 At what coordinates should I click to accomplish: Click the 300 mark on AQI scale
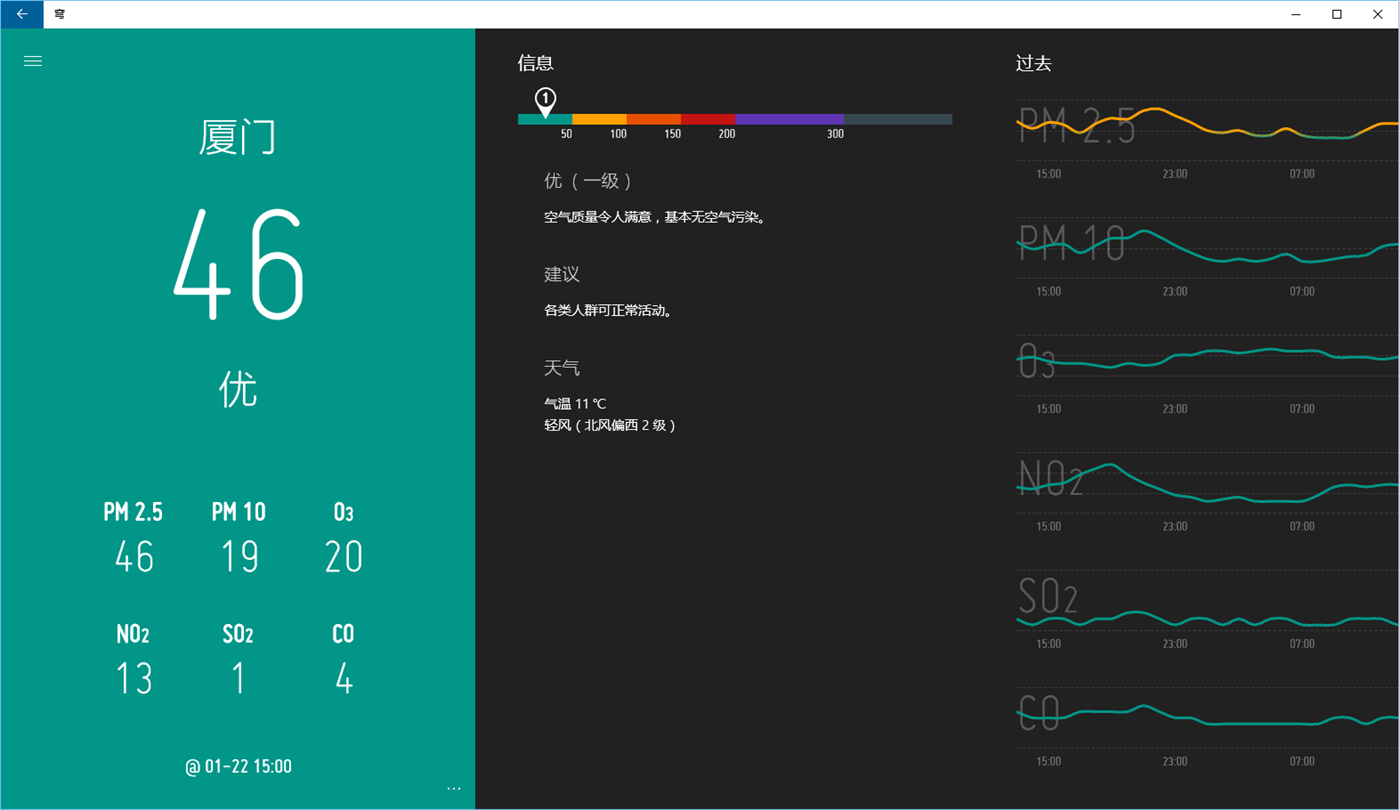pyautogui.click(x=835, y=134)
